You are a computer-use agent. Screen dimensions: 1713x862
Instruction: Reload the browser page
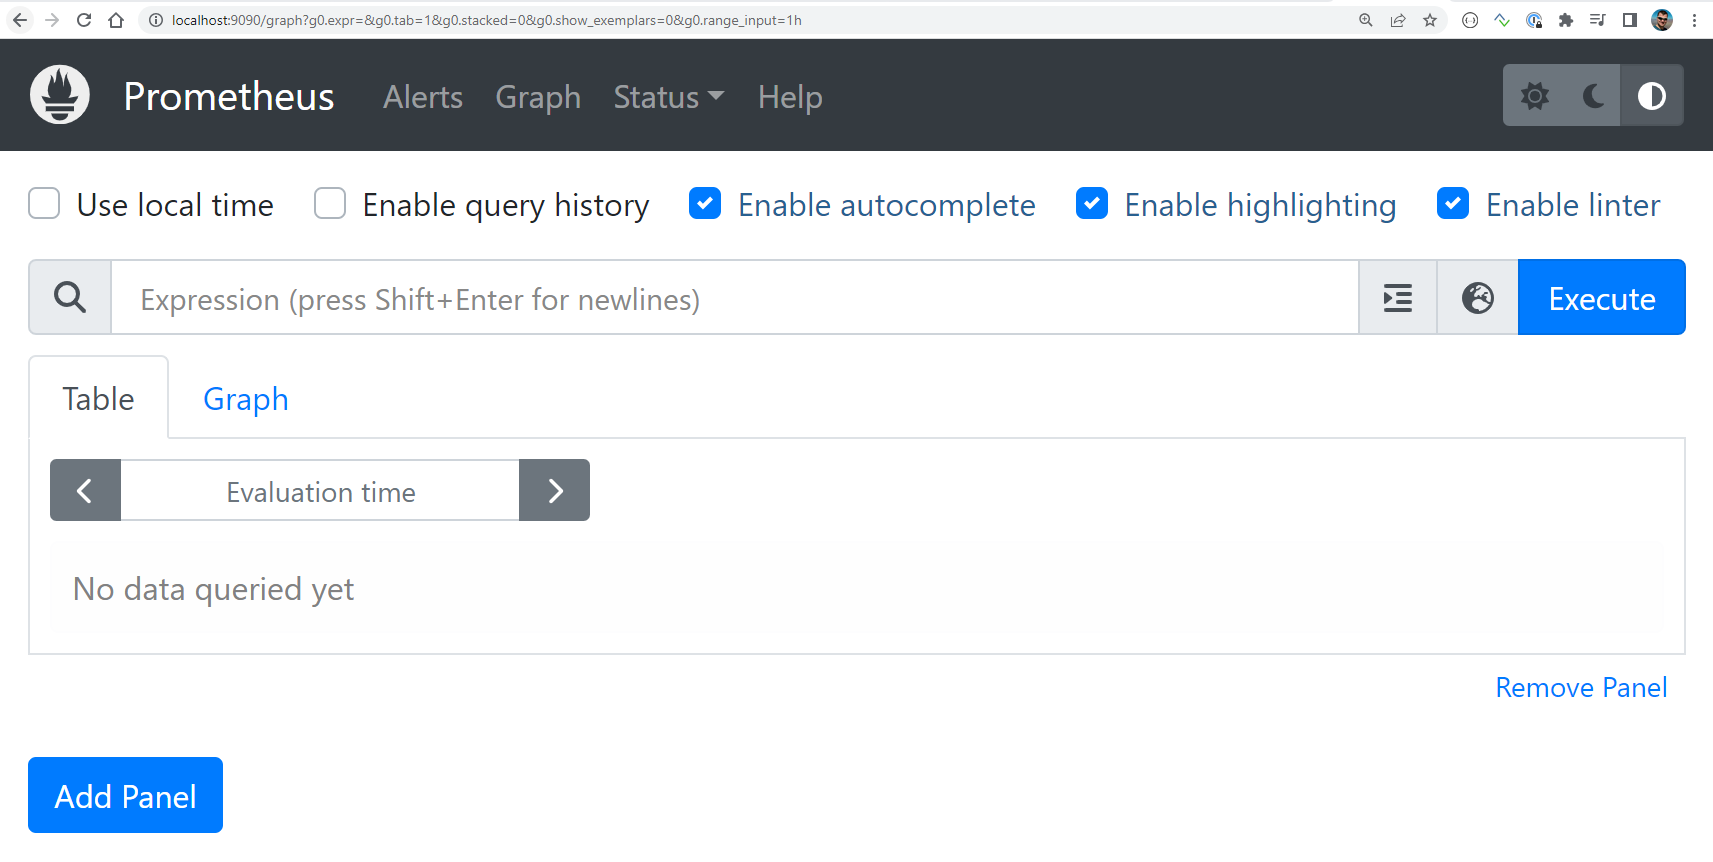[84, 20]
